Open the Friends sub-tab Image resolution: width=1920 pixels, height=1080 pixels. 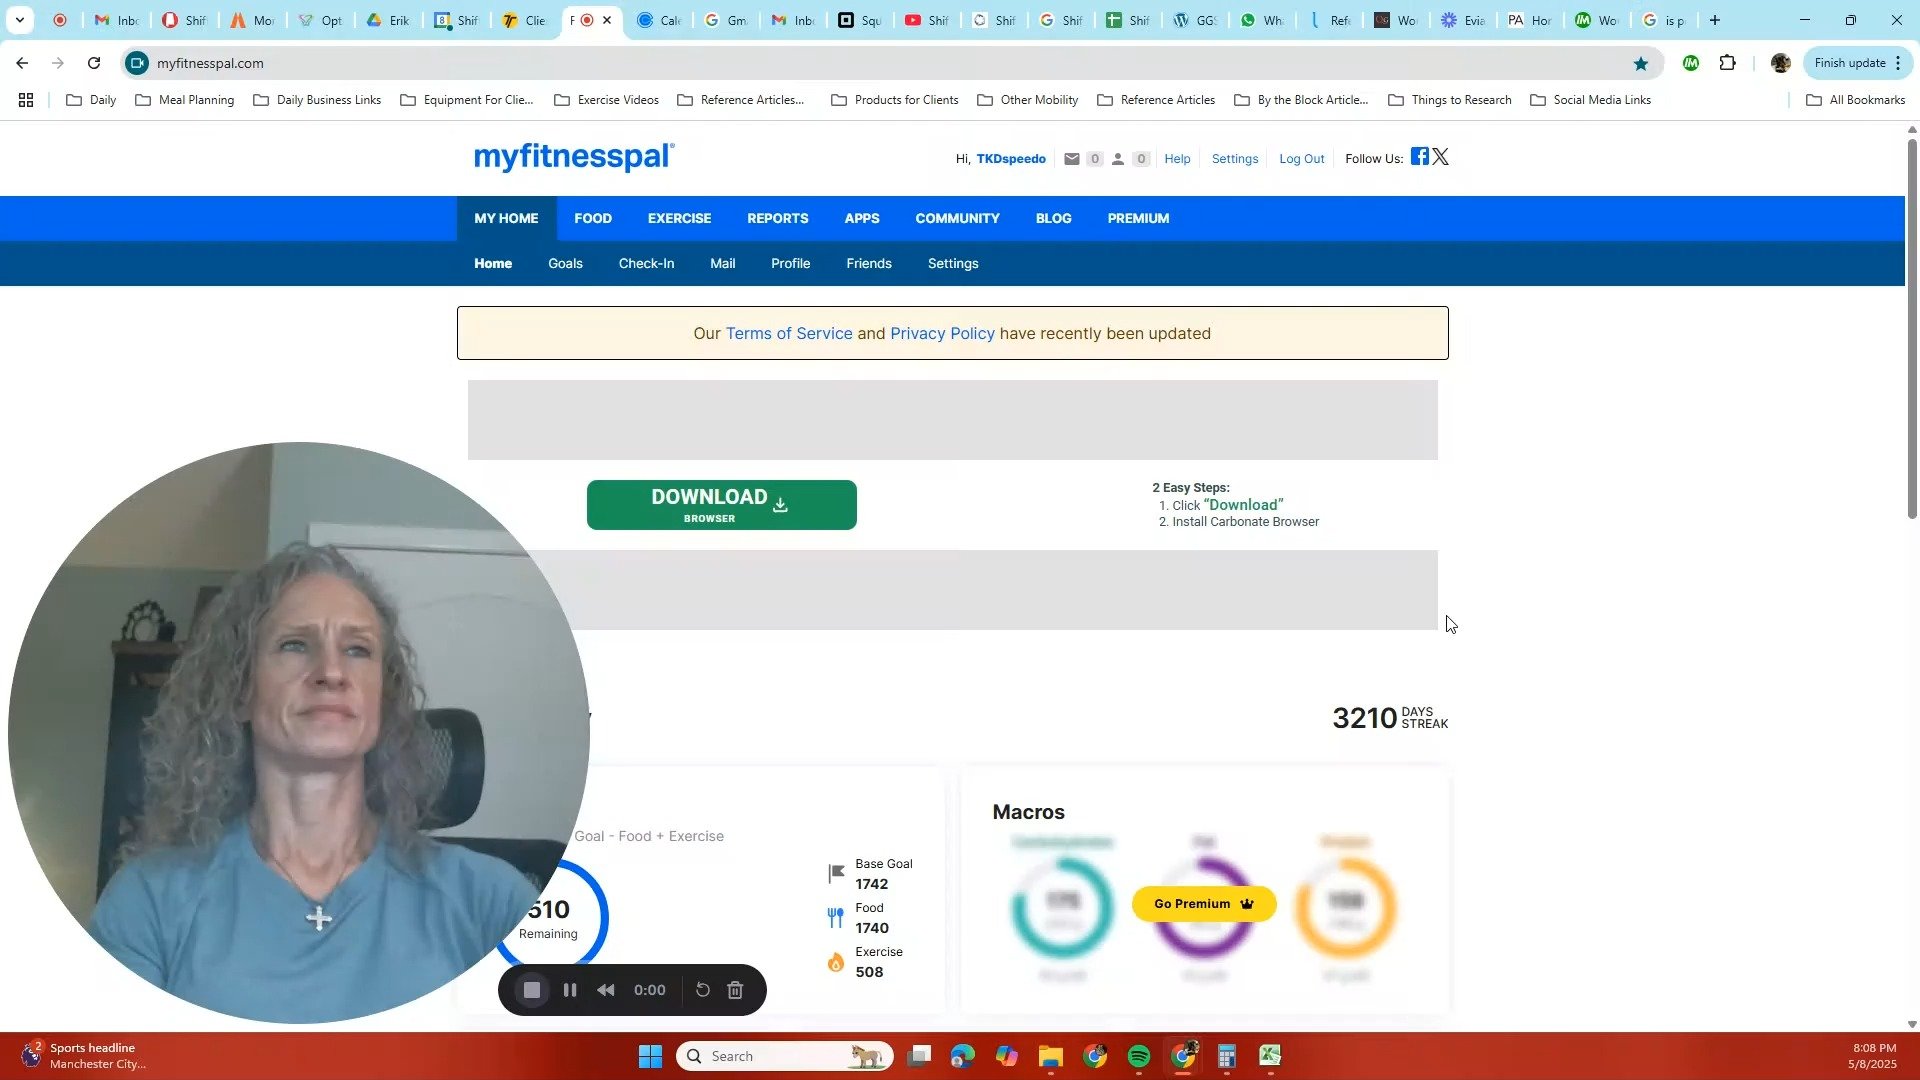click(869, 264)
